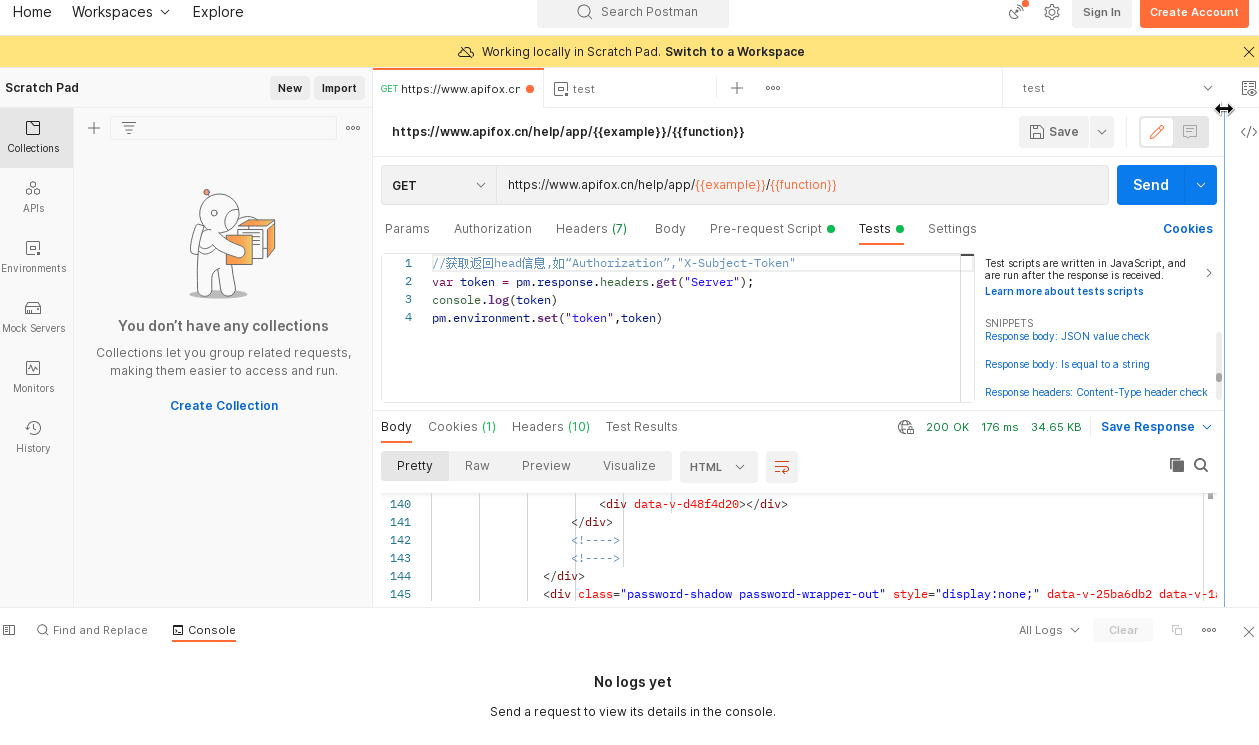This screenshot has width=1259, height=745.
Task: Click the Create Account button
Action: 1193,12
